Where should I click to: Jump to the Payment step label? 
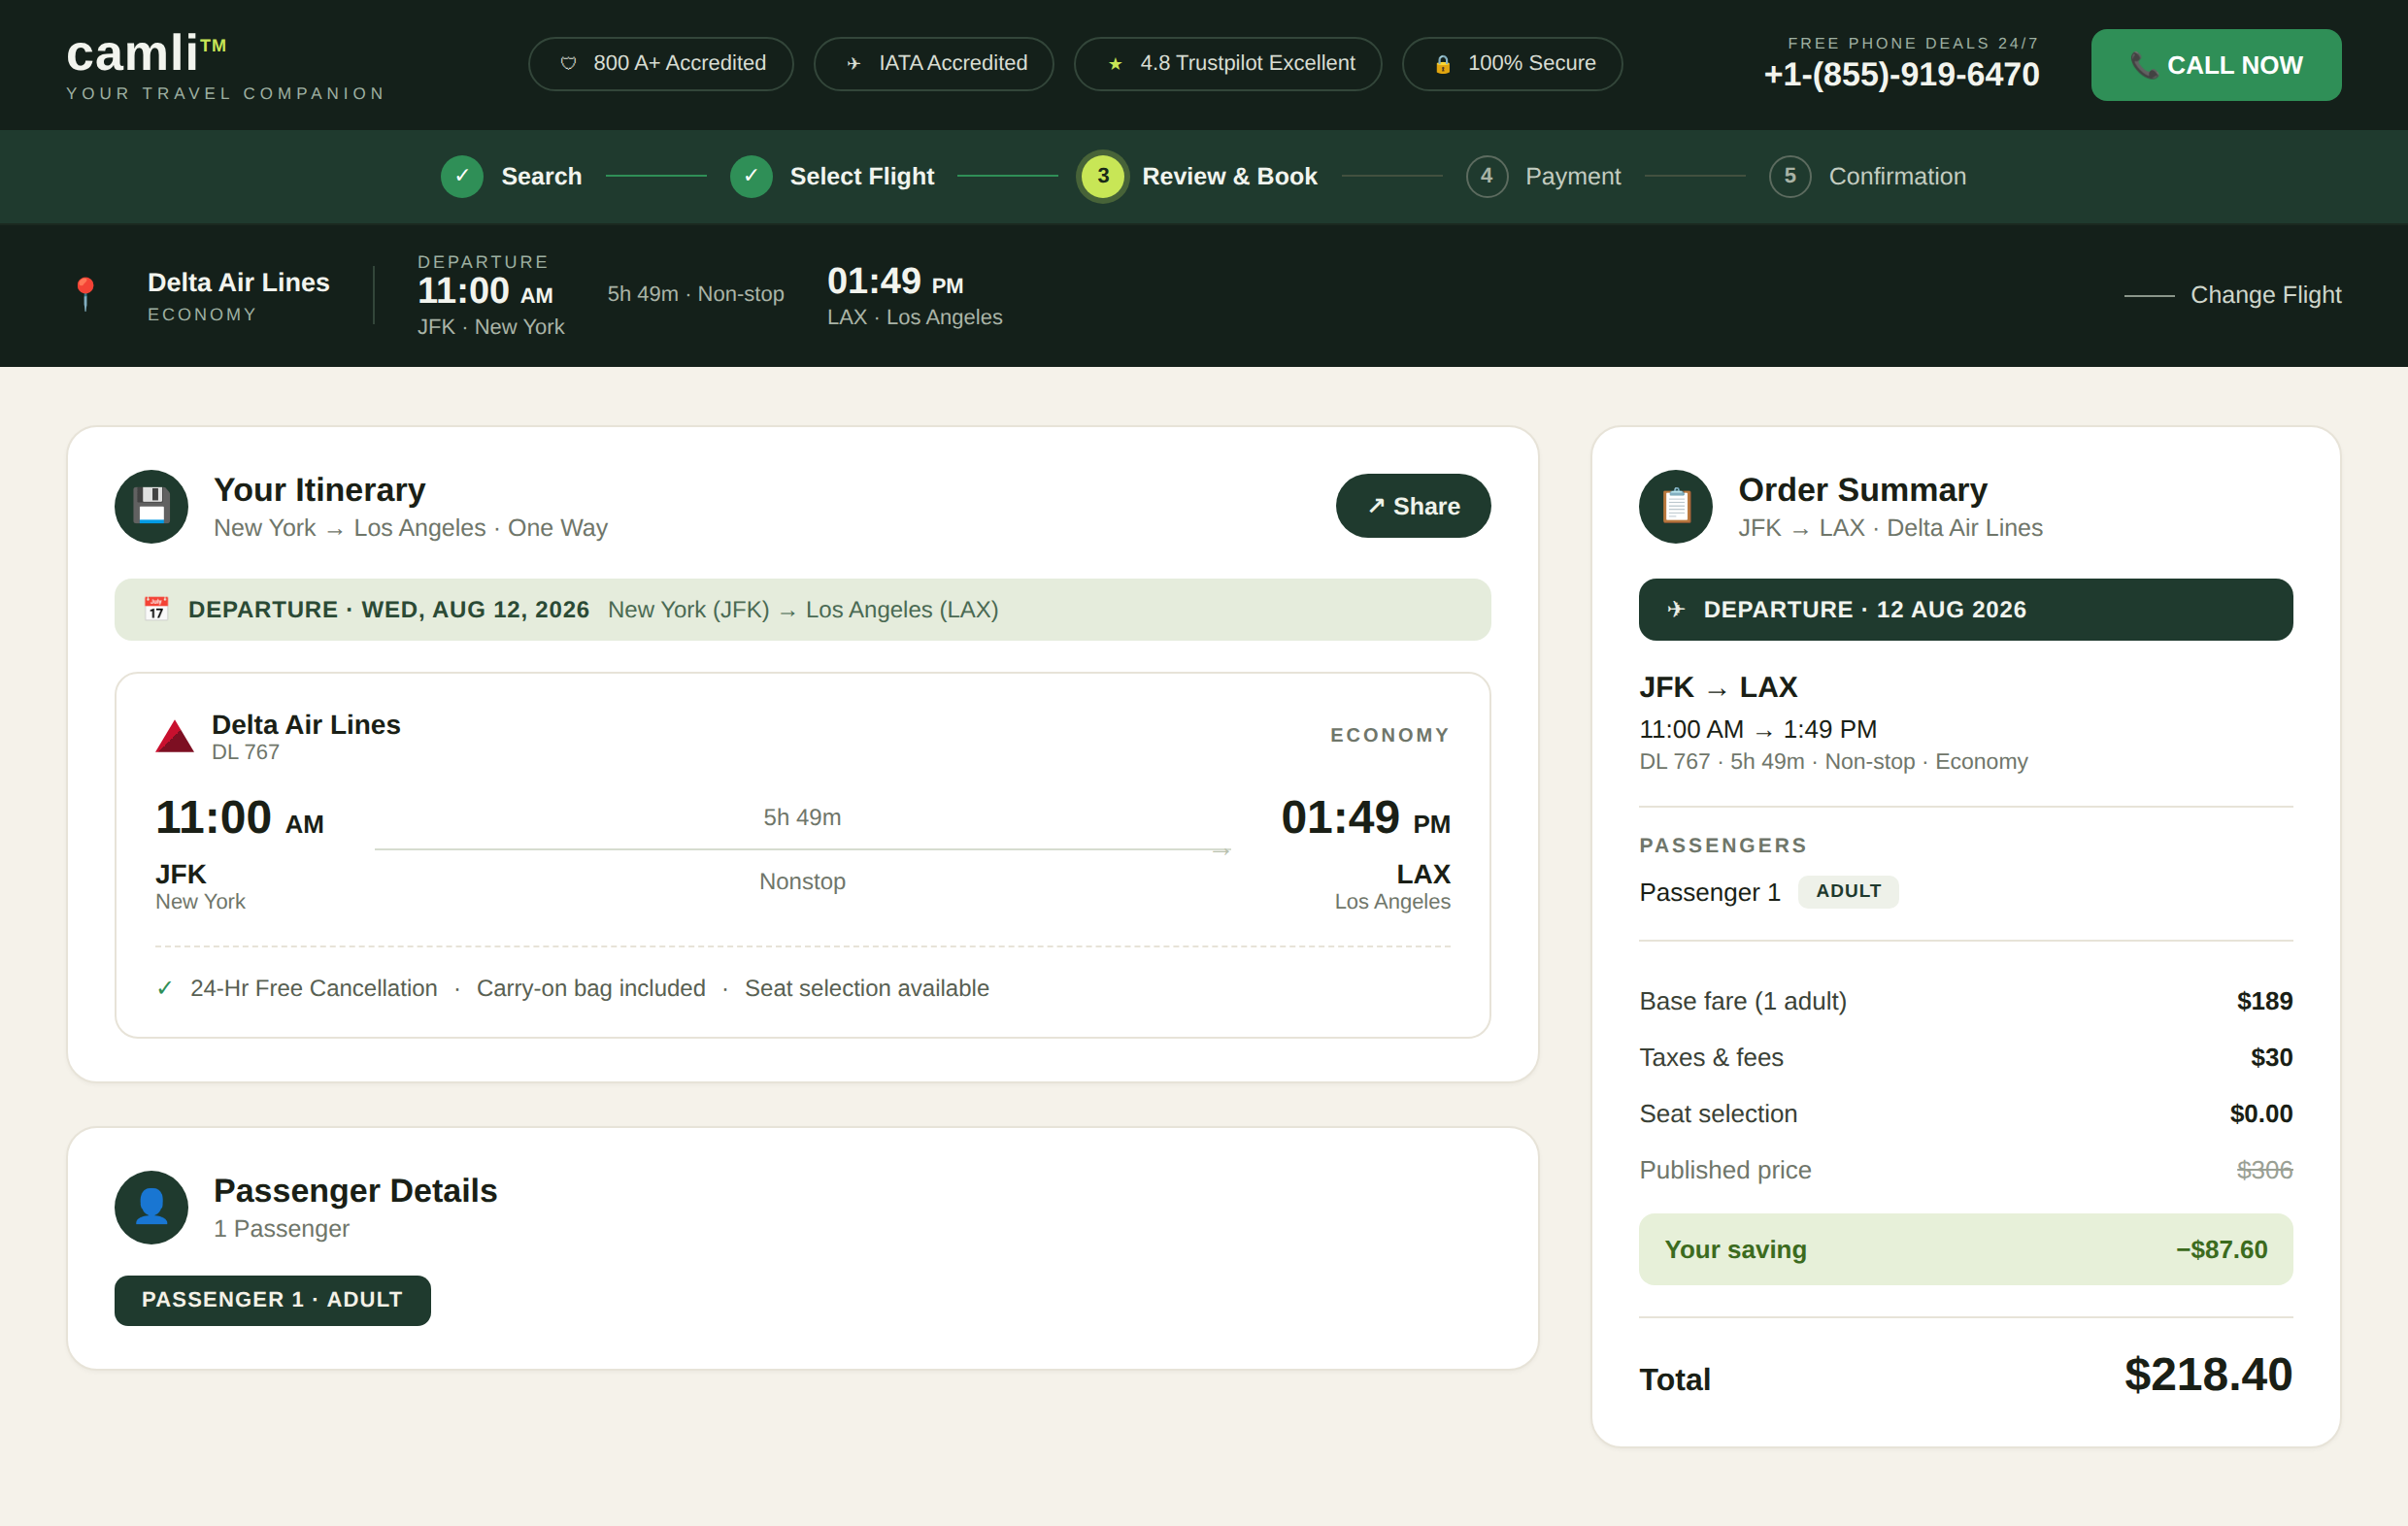click(x=1573, y=176)
